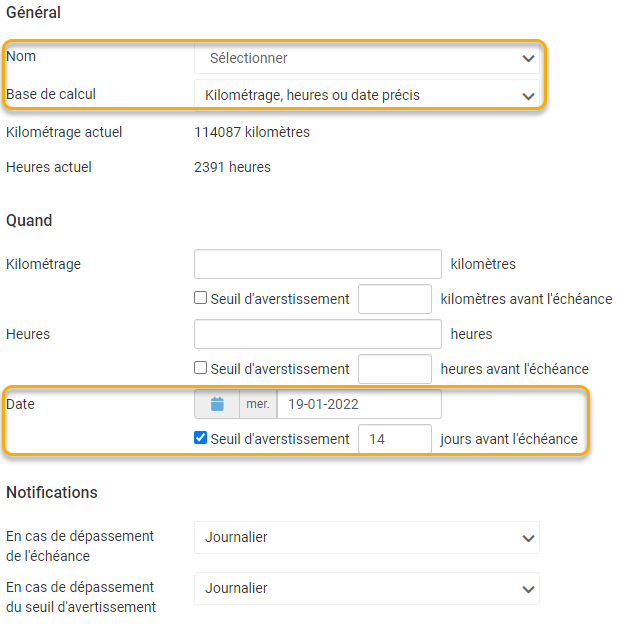Uncheck the jours avant l'échéance warning checkbox
The height and width of the screenshot is (626, 619).
(x=201, y=438)
